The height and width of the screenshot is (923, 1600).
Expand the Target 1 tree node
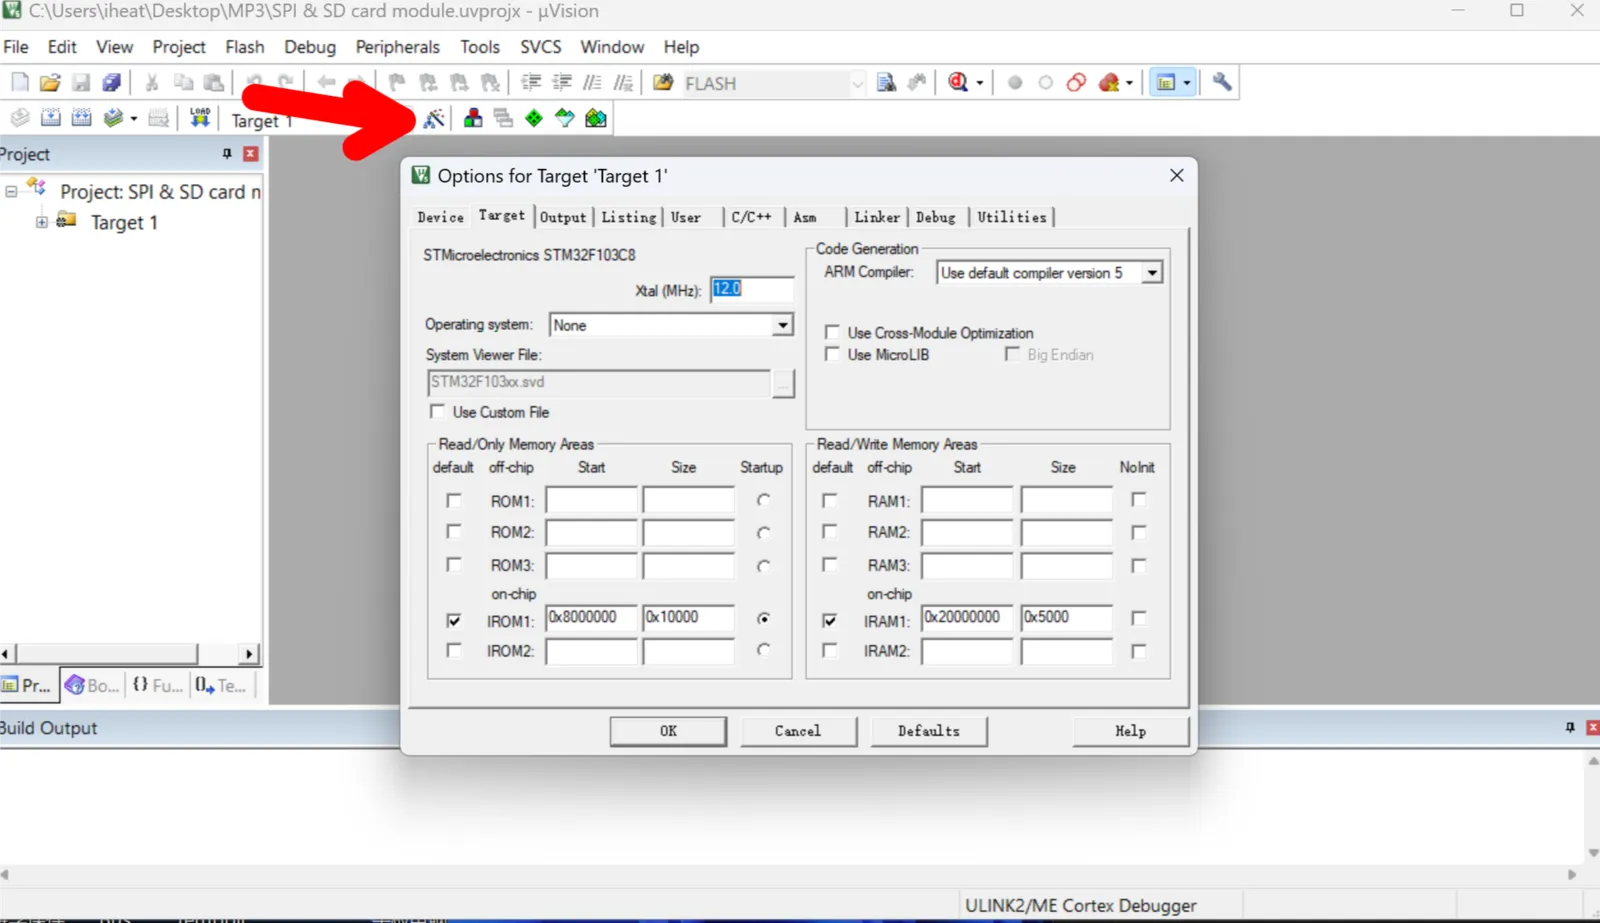tap(42, 222)
